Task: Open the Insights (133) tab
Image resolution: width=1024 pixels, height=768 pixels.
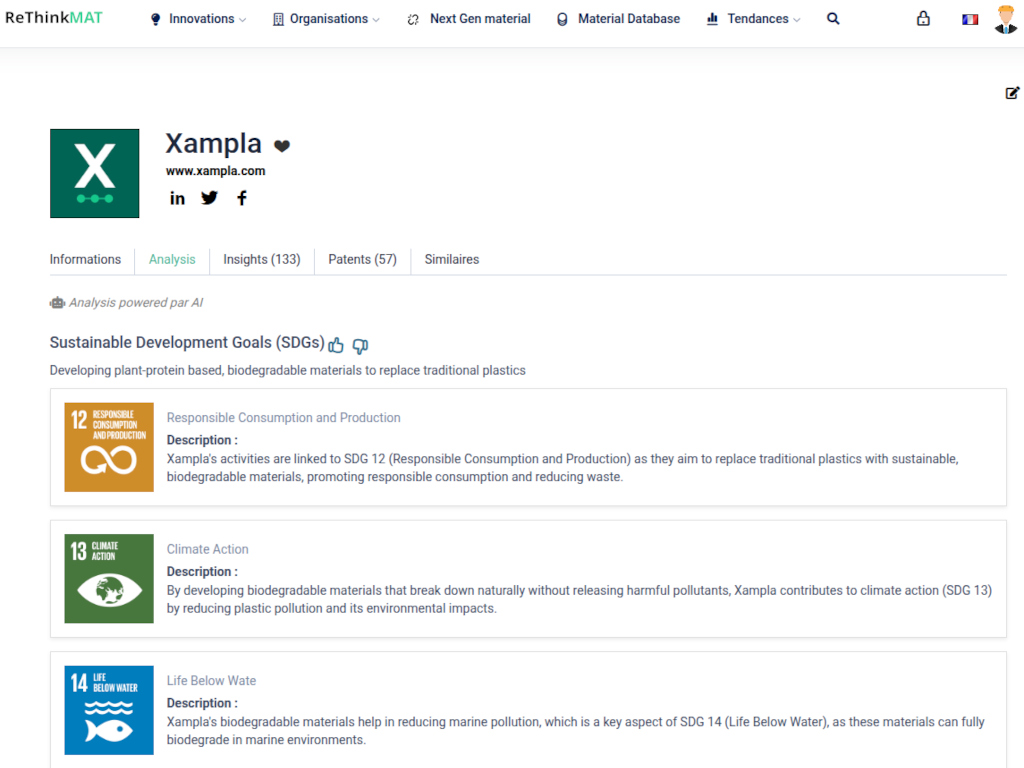Action: (262, 259)
